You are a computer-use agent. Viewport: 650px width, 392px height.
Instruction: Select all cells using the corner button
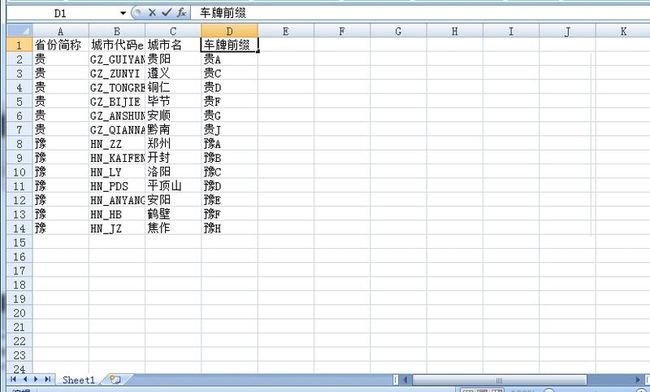point(20,31)
